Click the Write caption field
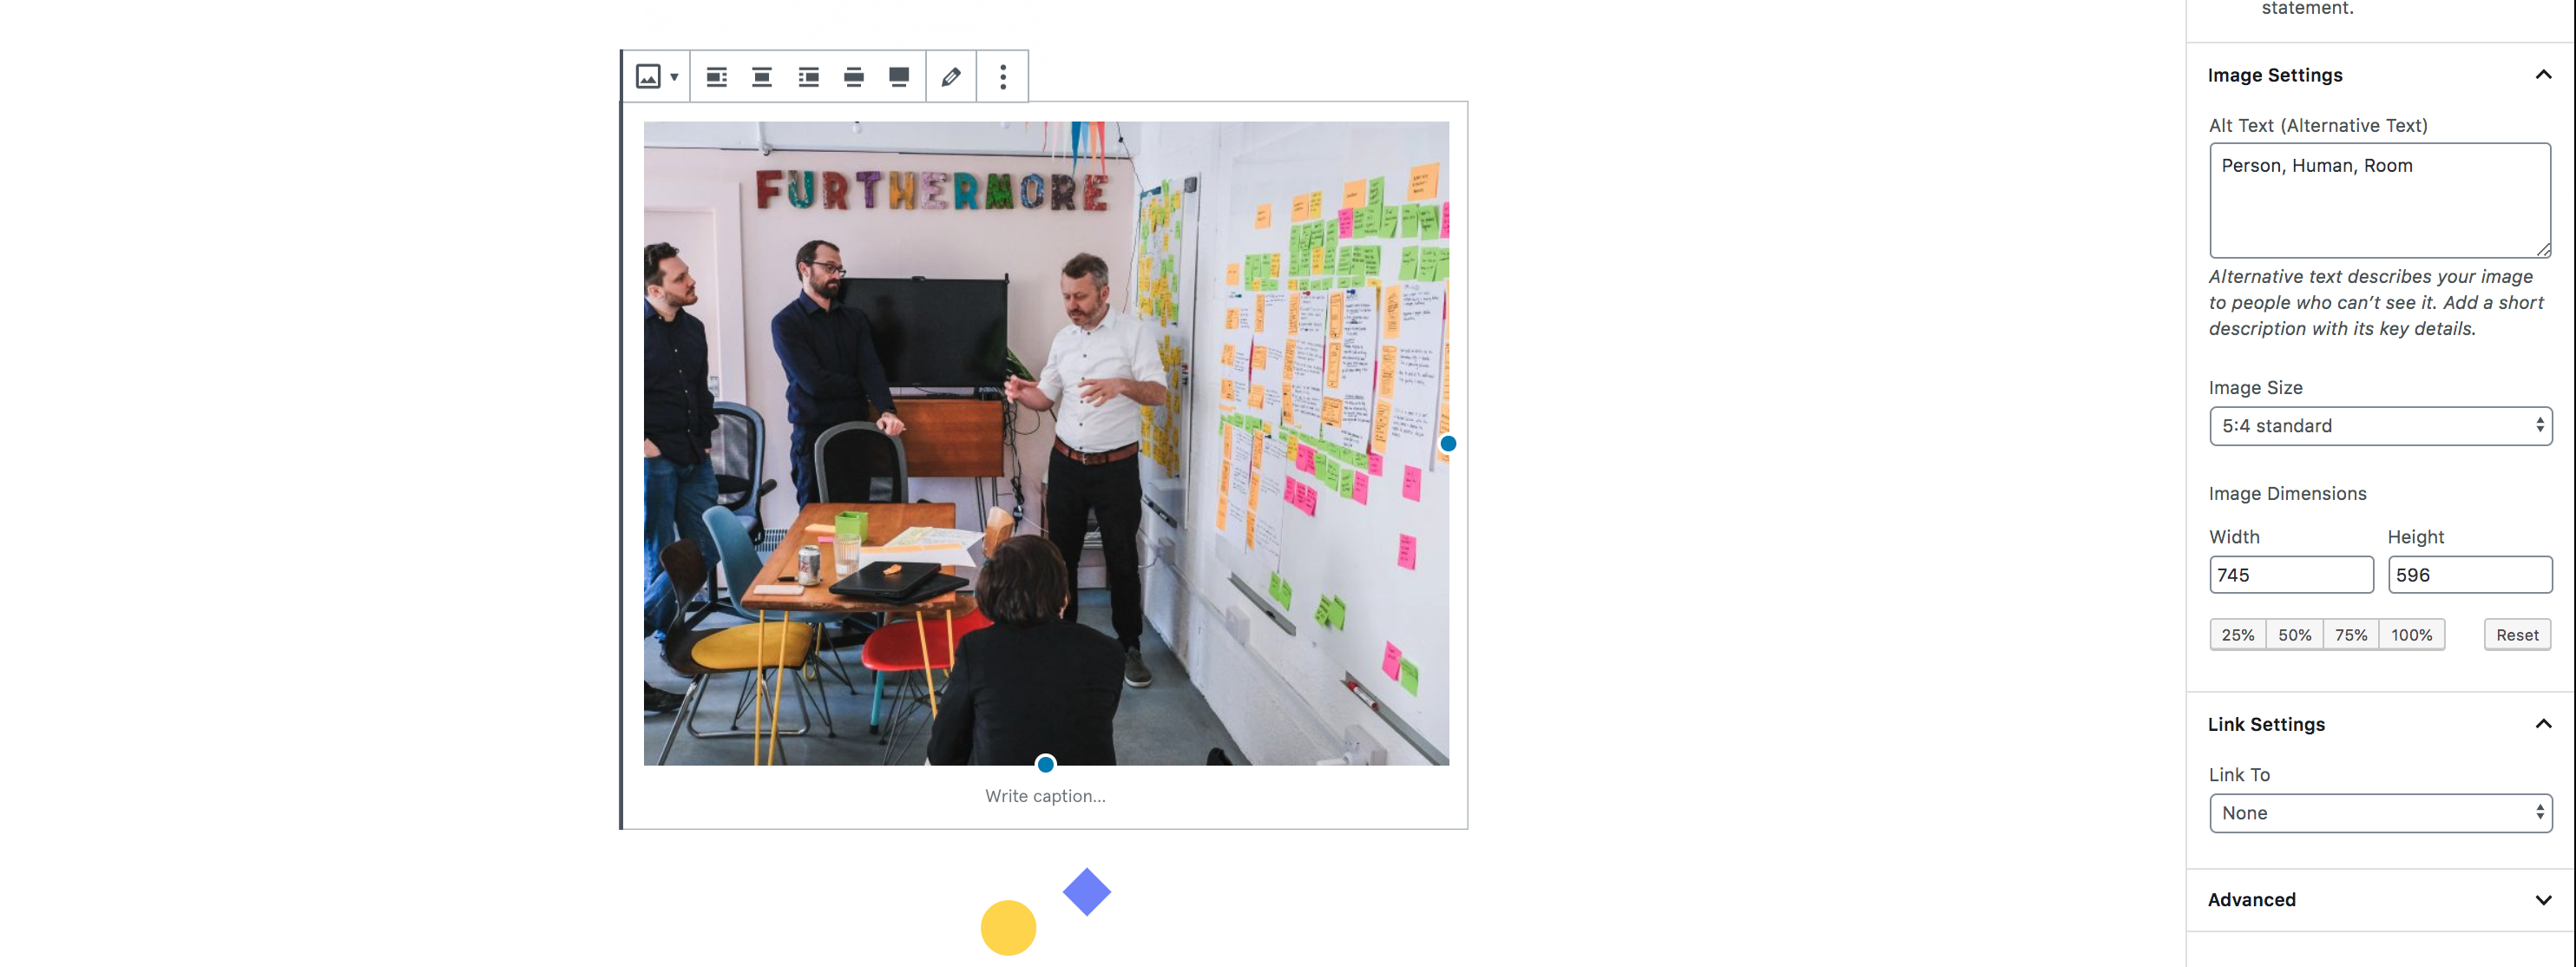 pyautogui.click(x=1045, y=796)
